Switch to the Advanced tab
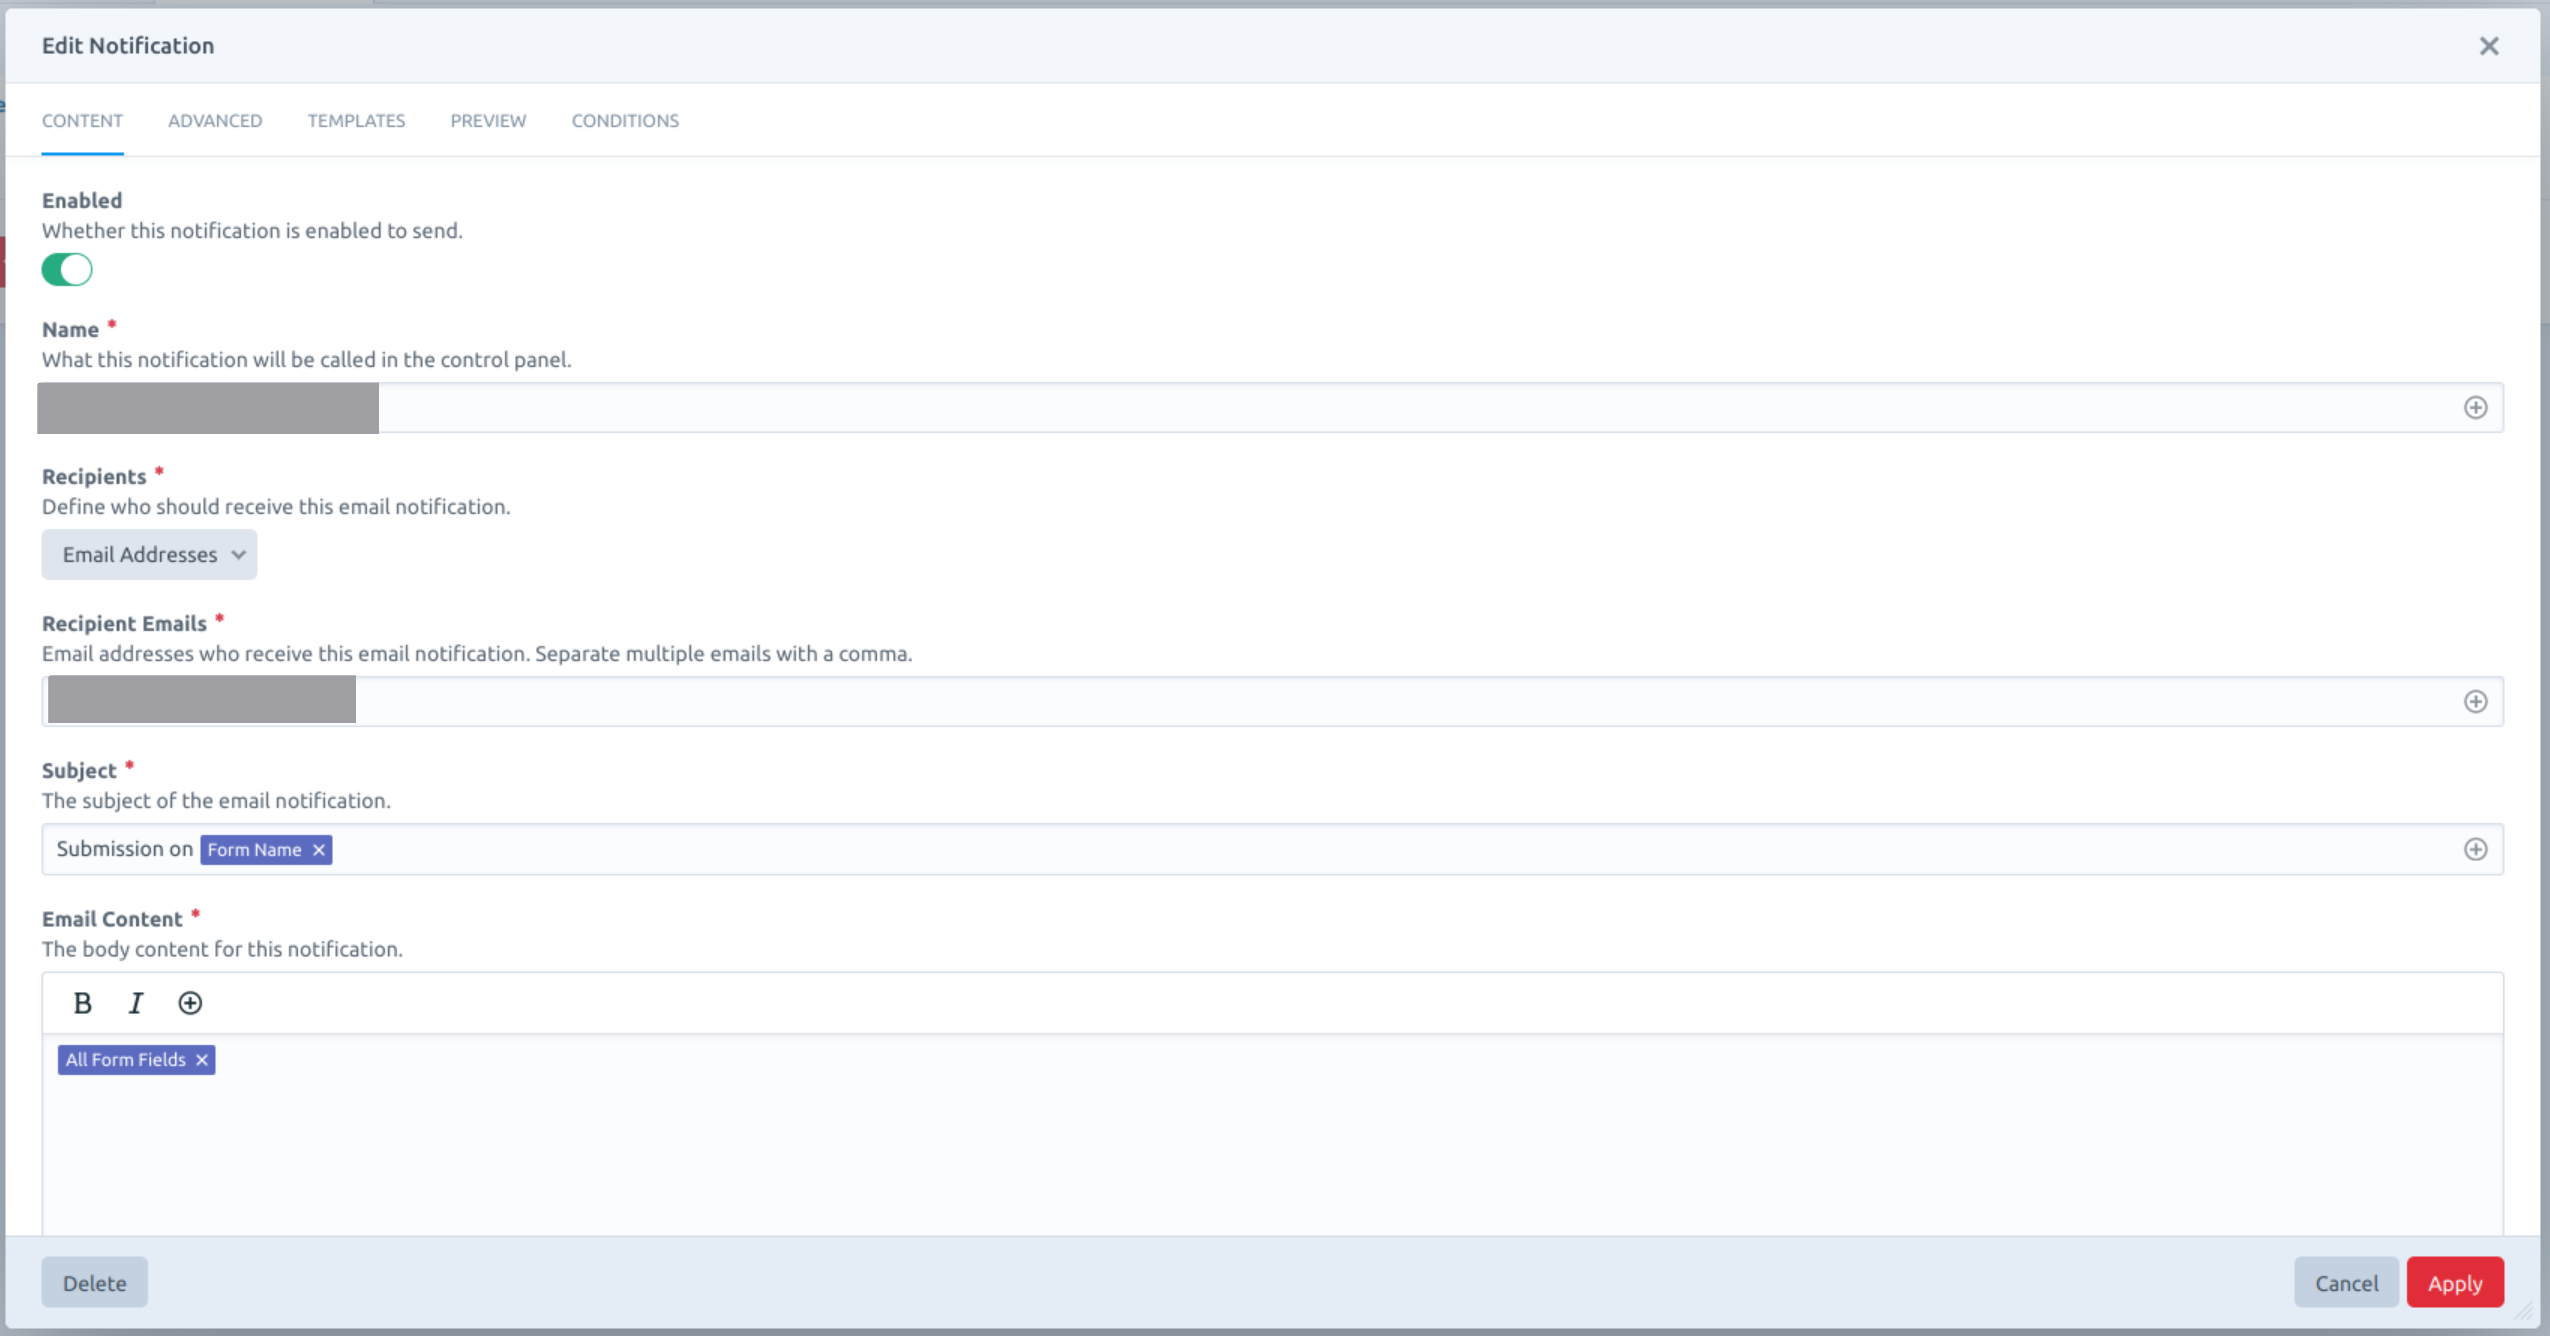The image size is (2550, 1336). 215,120
